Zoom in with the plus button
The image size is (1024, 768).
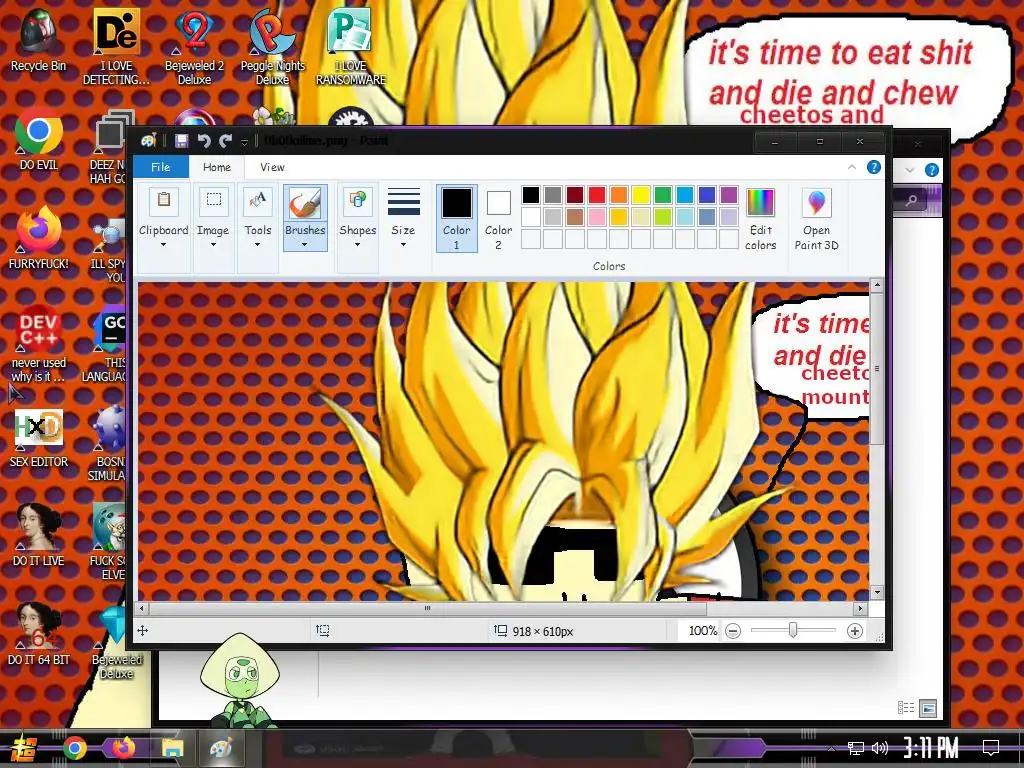pos(854,631)
